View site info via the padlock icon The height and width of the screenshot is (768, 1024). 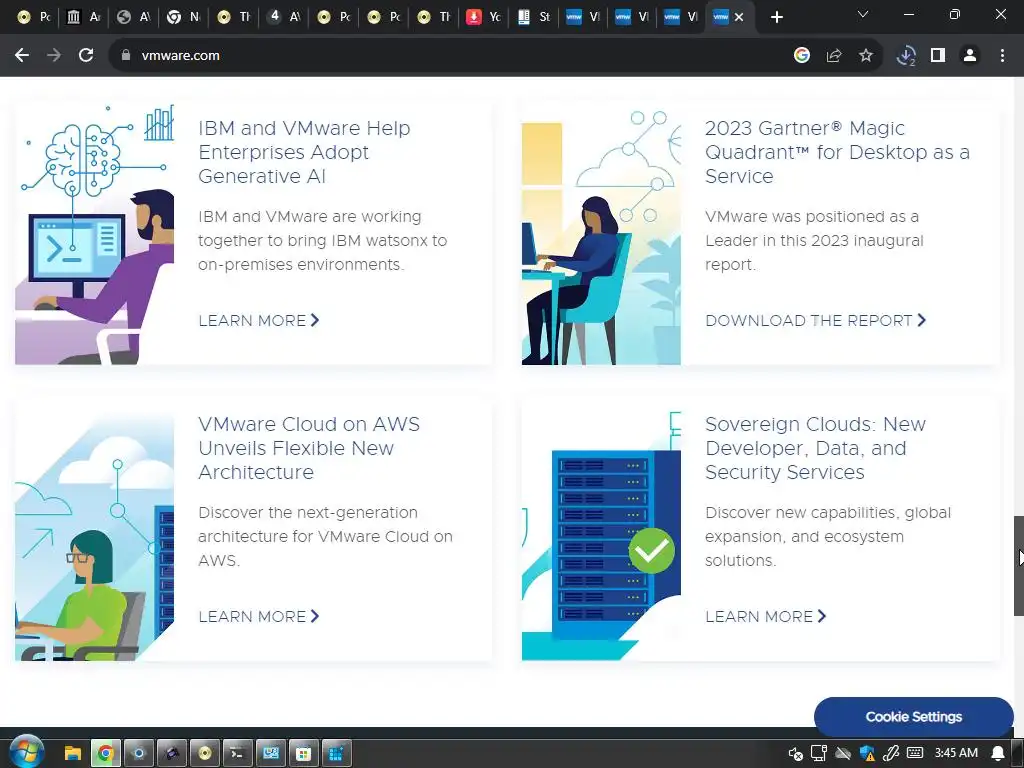point(126,56)
